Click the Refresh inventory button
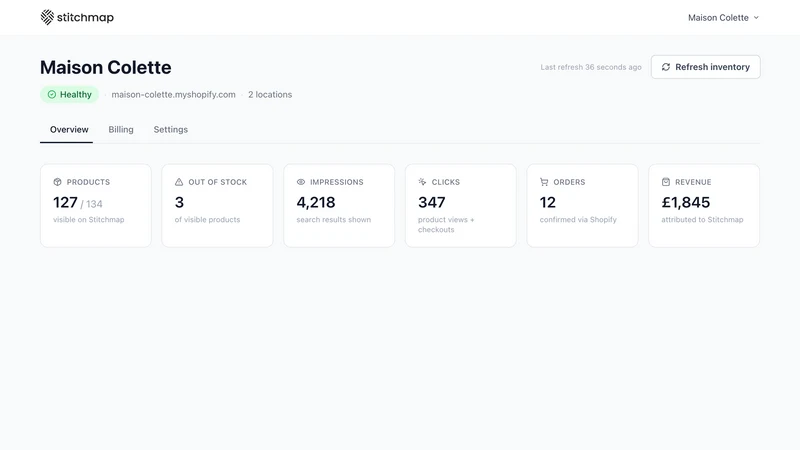800x450 pixels. 706,67
